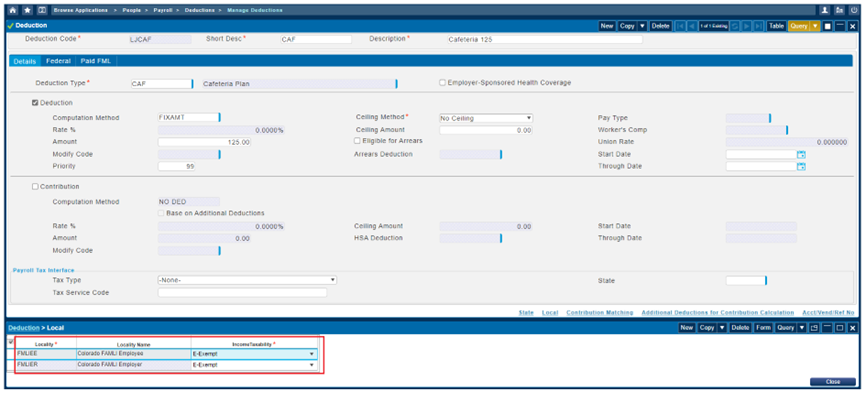Open lookup marker beside FIXAMT computation method

click(x=220, y=117)
